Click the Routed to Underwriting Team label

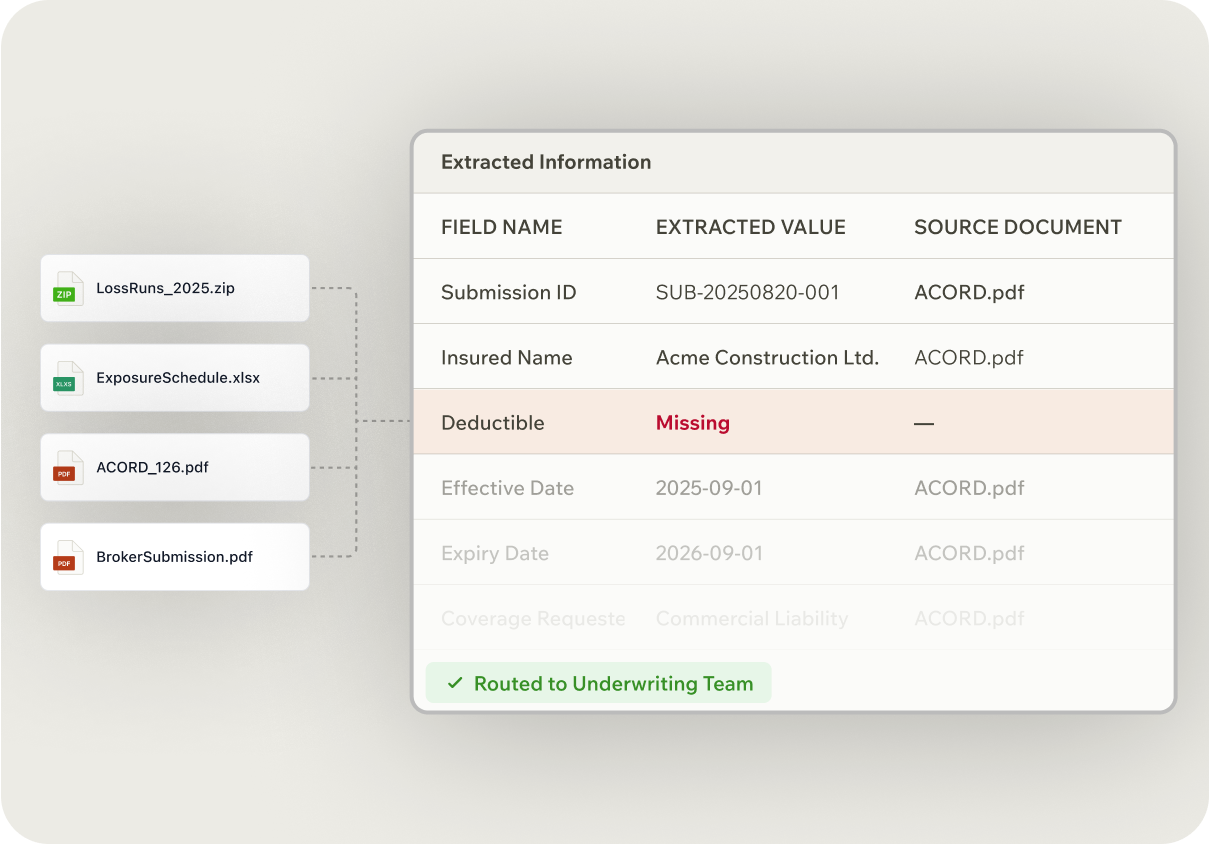[613, 684]
